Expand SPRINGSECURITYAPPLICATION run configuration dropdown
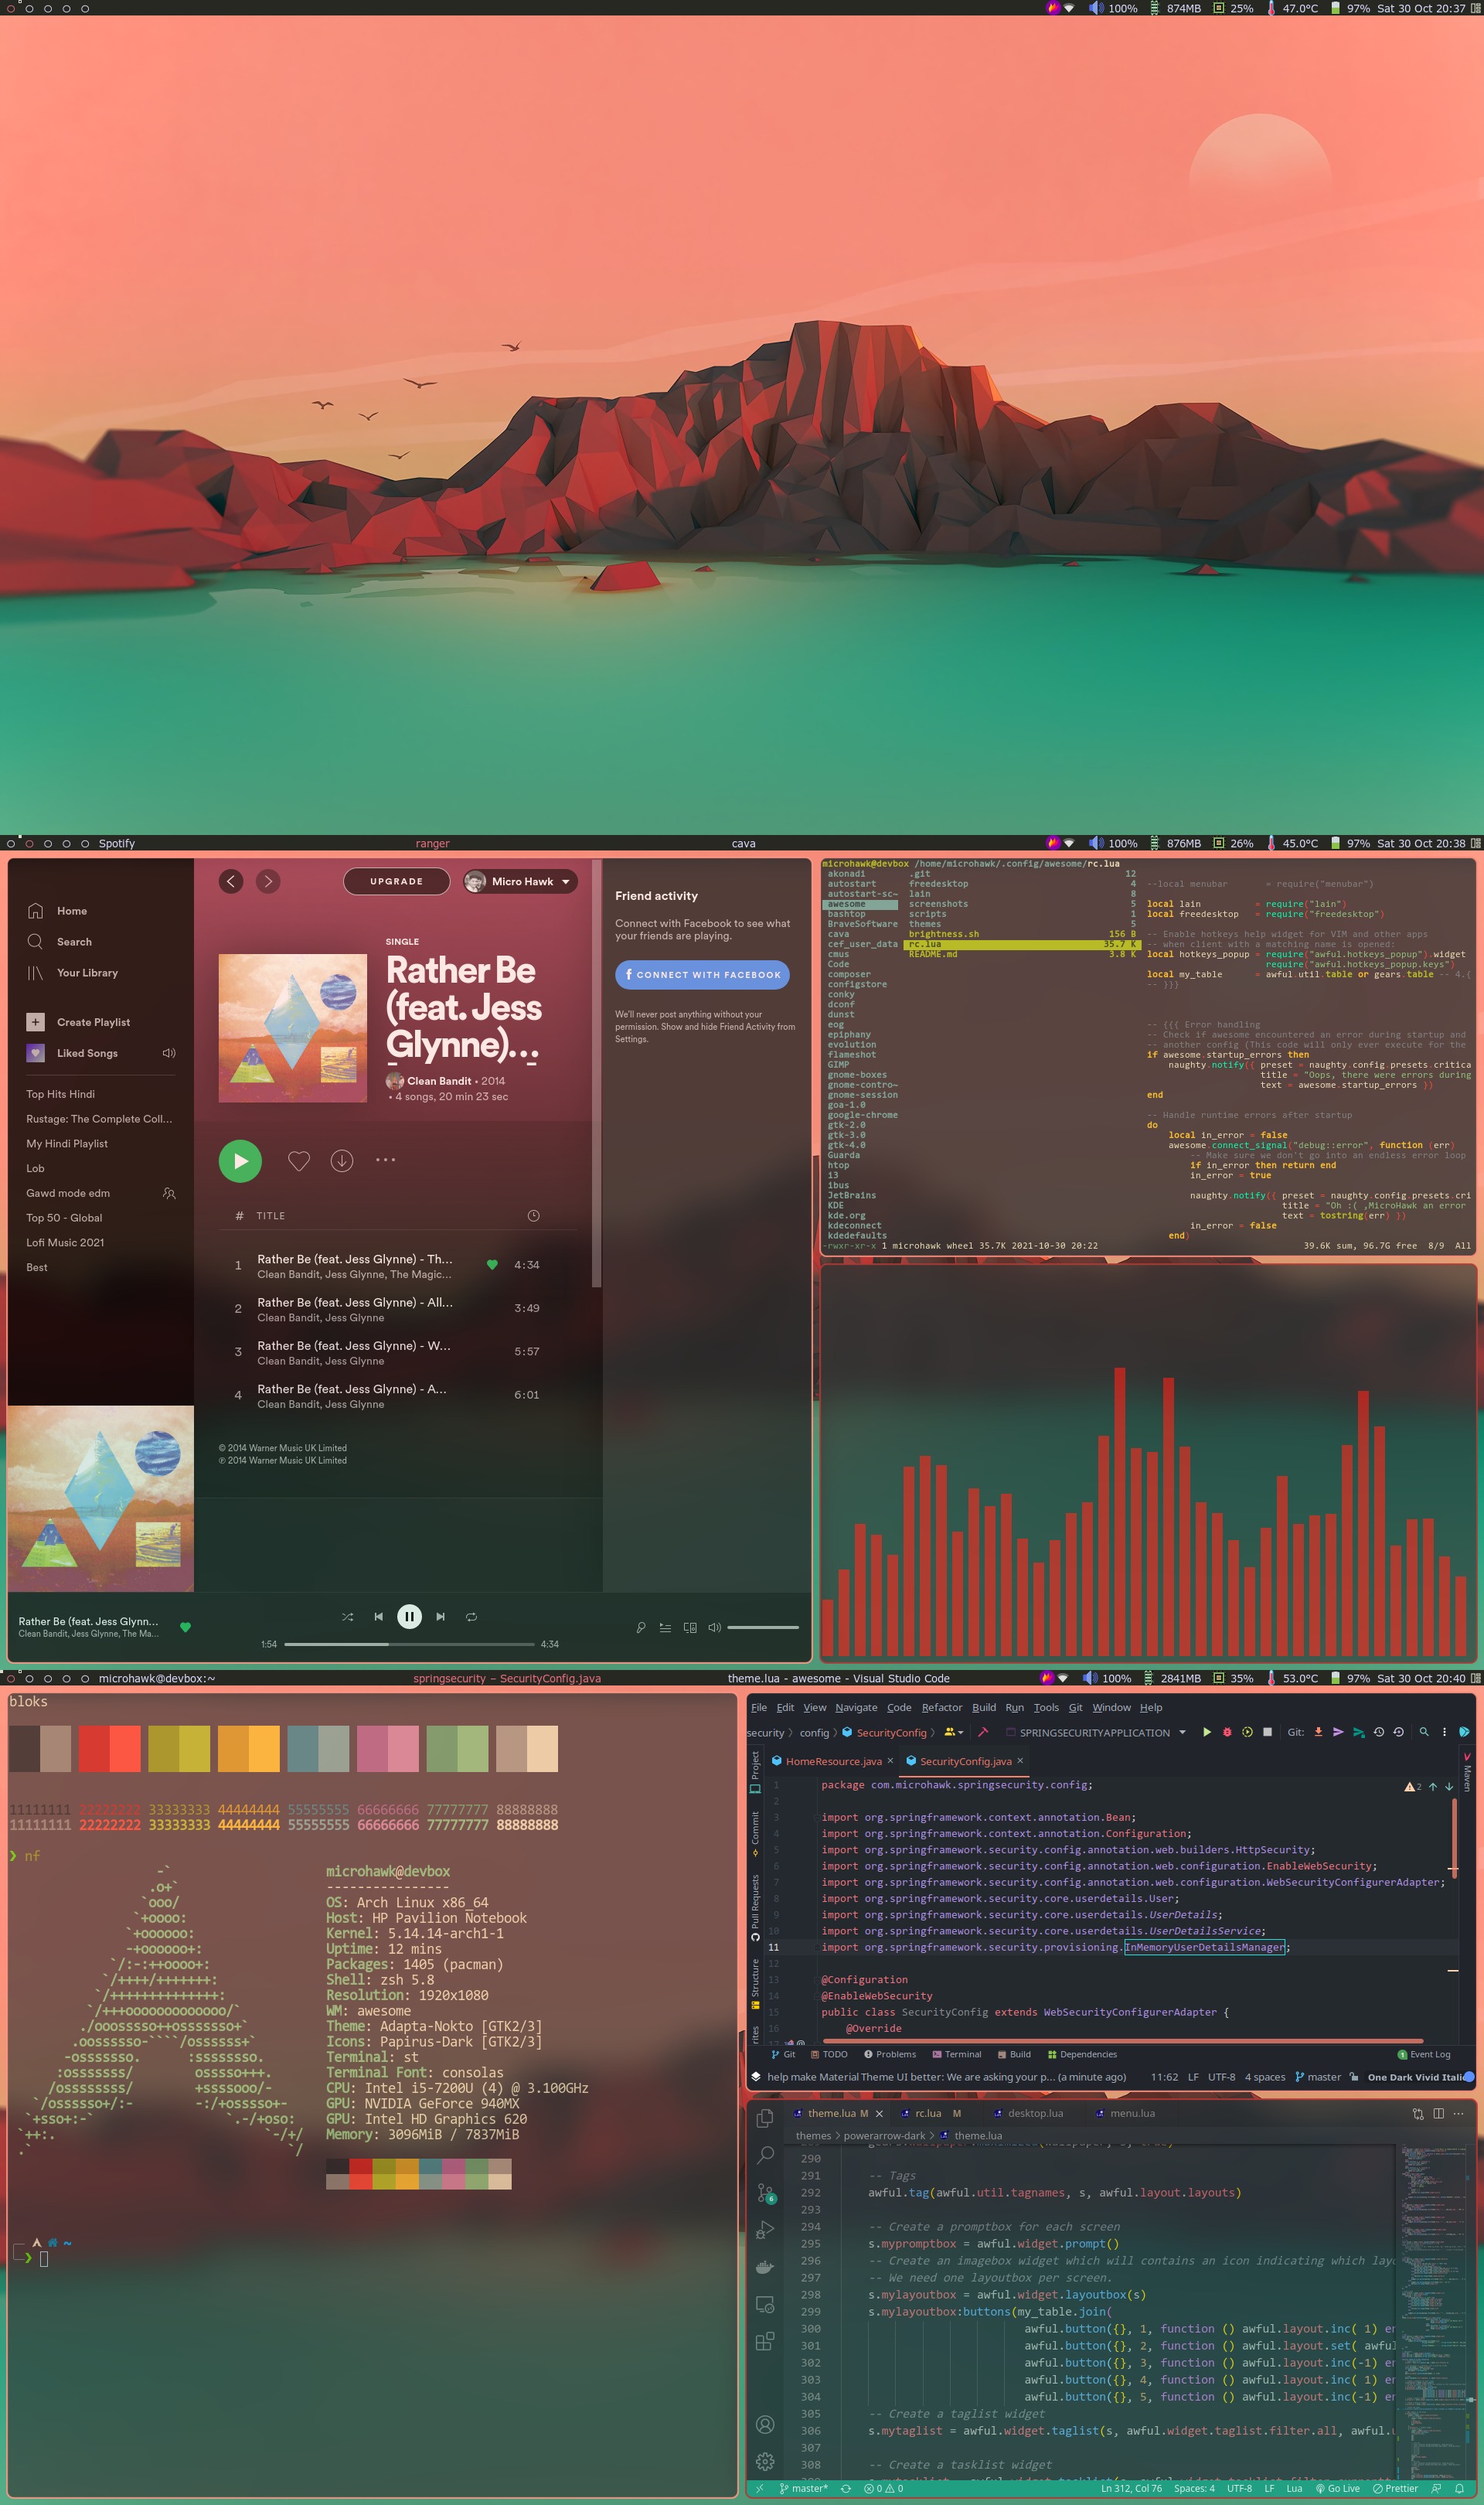 [x=1182, y=1733]
